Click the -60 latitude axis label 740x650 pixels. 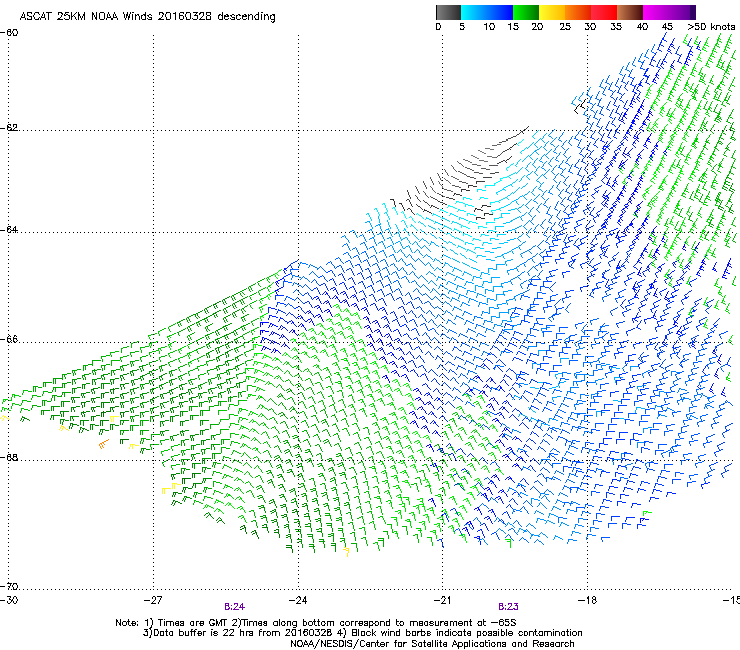pos(9,33)
